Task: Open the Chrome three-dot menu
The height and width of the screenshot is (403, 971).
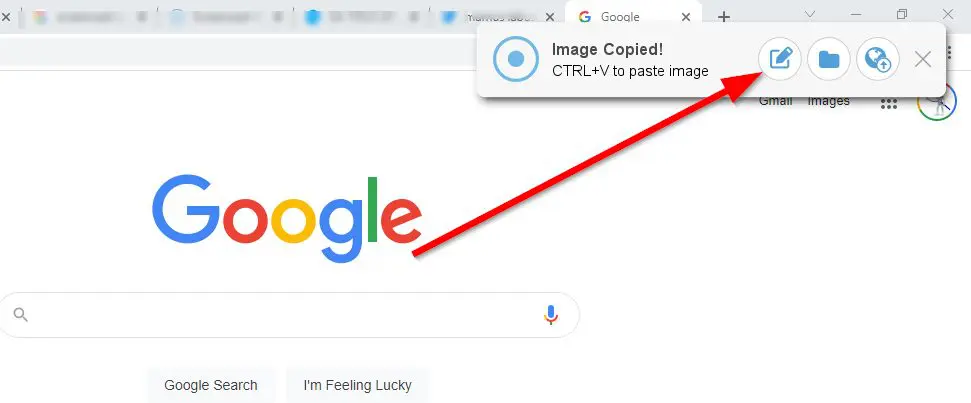Action: 949,53
